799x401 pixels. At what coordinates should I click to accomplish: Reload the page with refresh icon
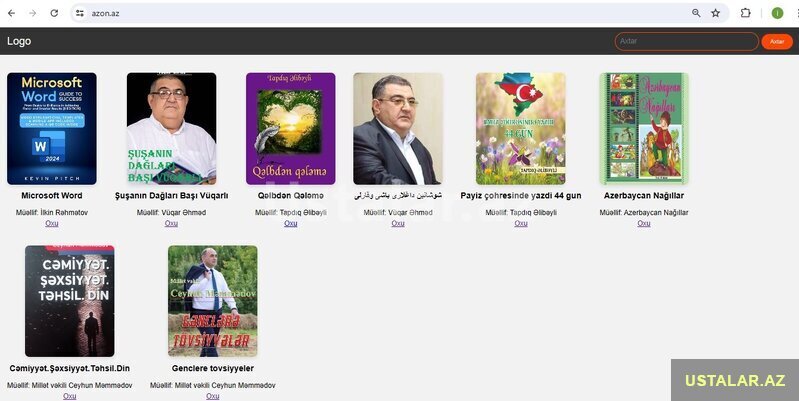(54, 13)
